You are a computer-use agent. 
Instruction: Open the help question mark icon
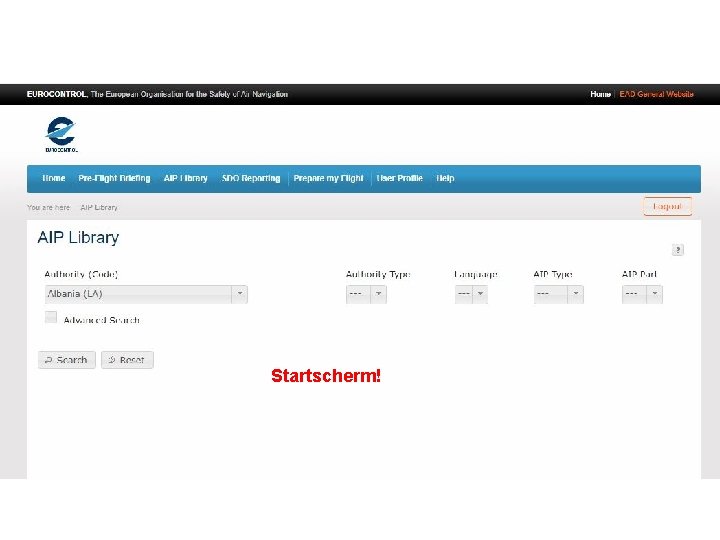coord(677,250)
